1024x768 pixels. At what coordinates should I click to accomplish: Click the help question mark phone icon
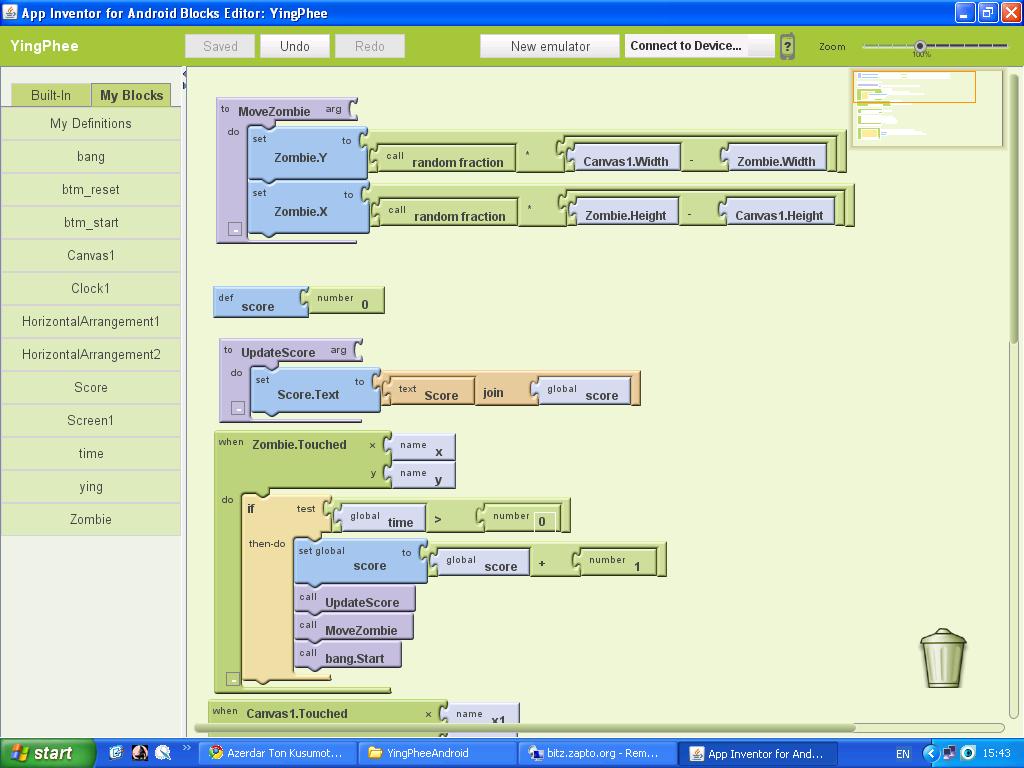click(x=788, y=46)
